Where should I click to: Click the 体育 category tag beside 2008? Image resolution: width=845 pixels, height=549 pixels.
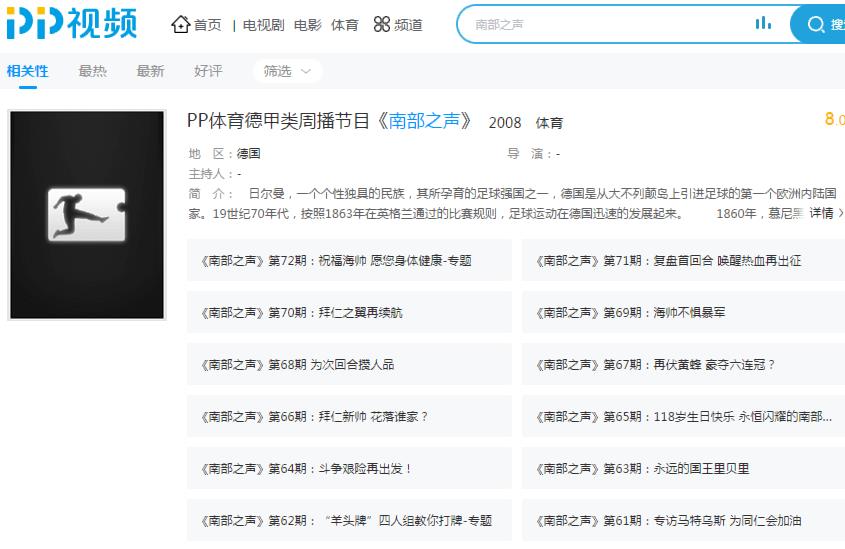coord(549,123)
